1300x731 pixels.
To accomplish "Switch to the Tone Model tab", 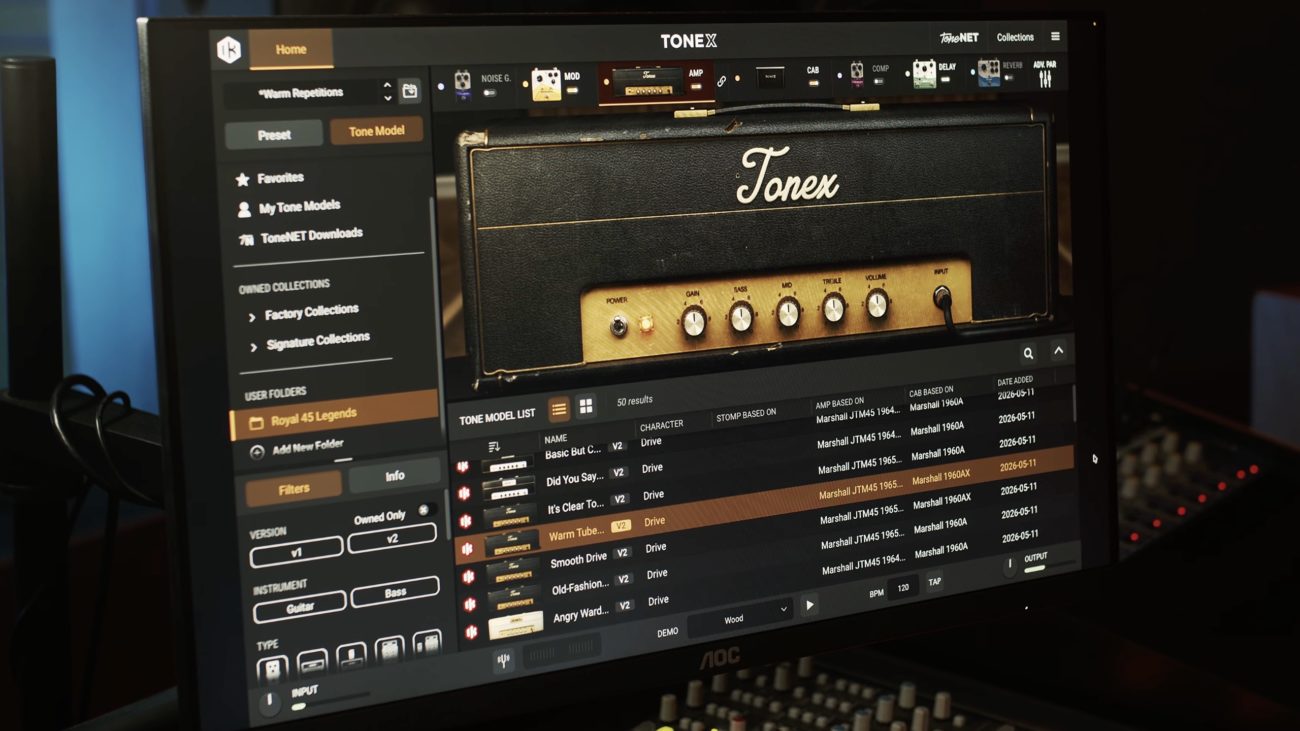I will point(377,131).
